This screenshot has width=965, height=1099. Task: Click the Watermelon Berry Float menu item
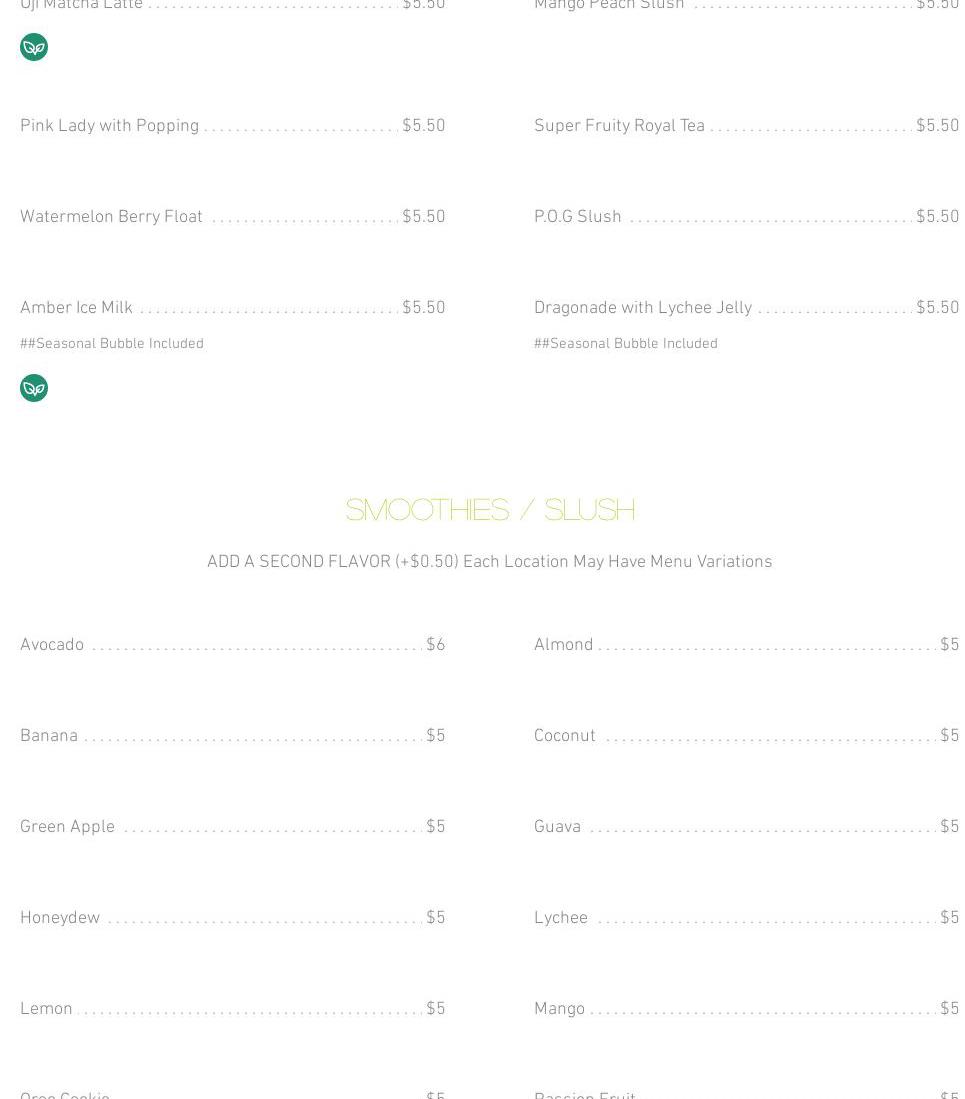[112, 217]
